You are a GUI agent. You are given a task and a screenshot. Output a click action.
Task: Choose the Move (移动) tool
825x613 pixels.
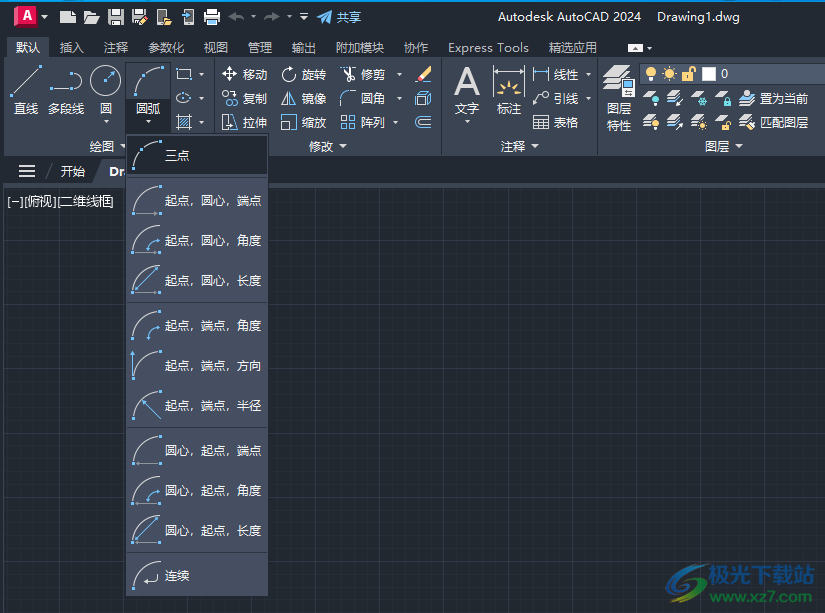(x=245, y=74)
